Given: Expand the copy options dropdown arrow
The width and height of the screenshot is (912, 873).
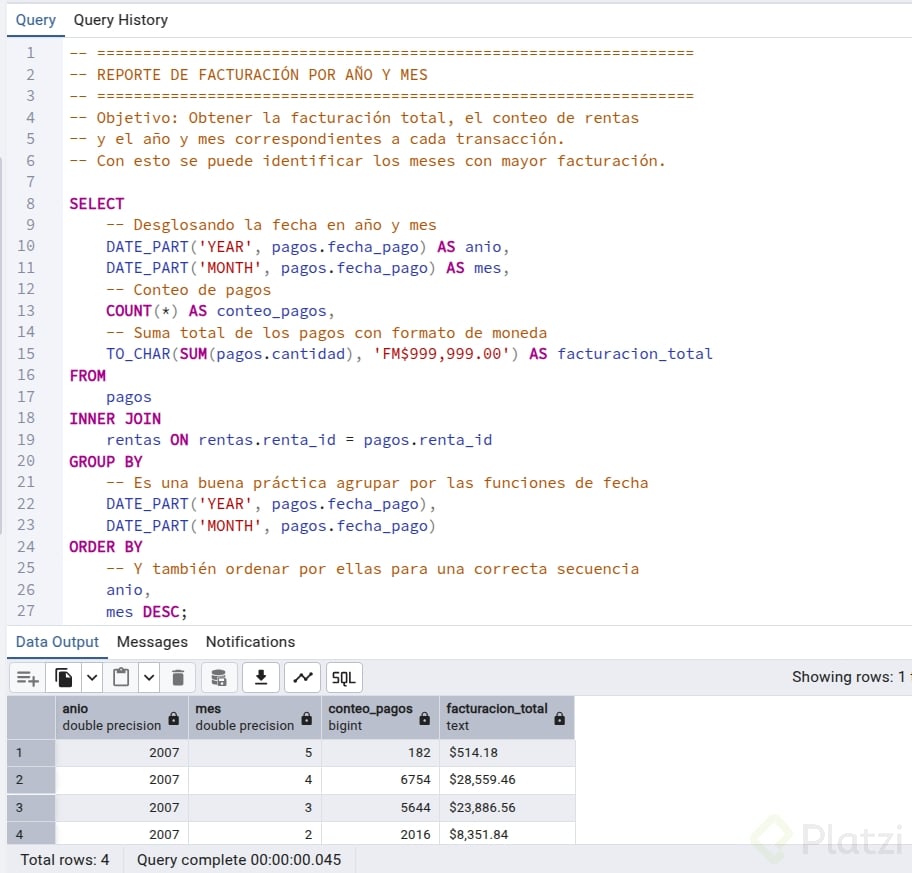Looking at the screenshot, I should tap(92, 678).
